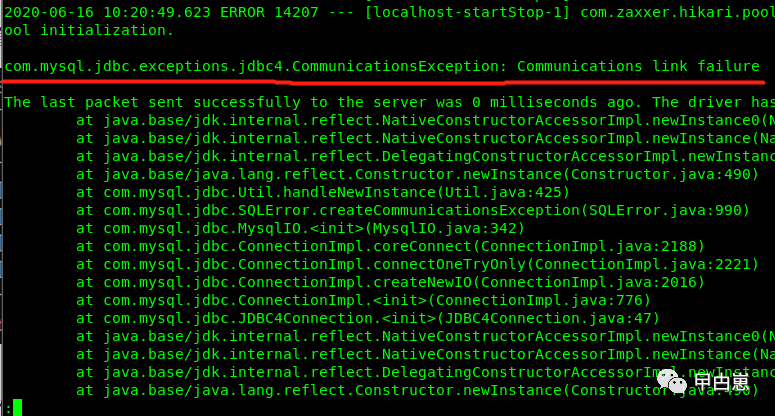Click the WeChat logo watermark icon

[x=672, y=381]
